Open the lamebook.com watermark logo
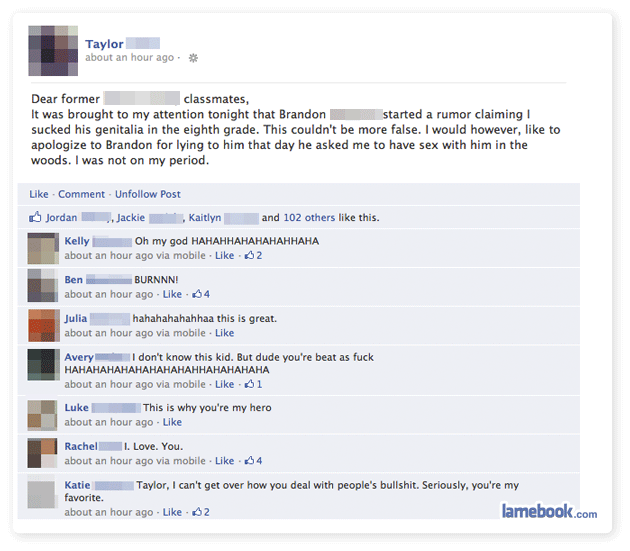This screenshot has height=551, width=630. (549, 511)
